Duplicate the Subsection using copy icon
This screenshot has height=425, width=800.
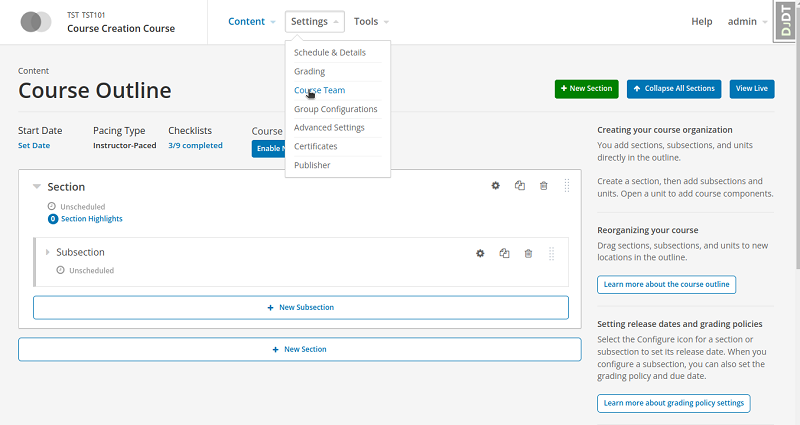tap(504, 254)
